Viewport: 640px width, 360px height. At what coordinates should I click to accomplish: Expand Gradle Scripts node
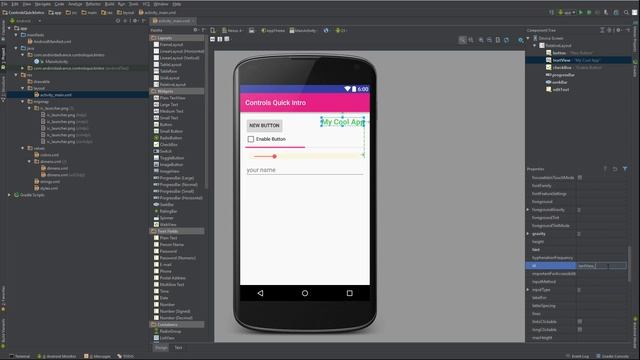[9, 195]
